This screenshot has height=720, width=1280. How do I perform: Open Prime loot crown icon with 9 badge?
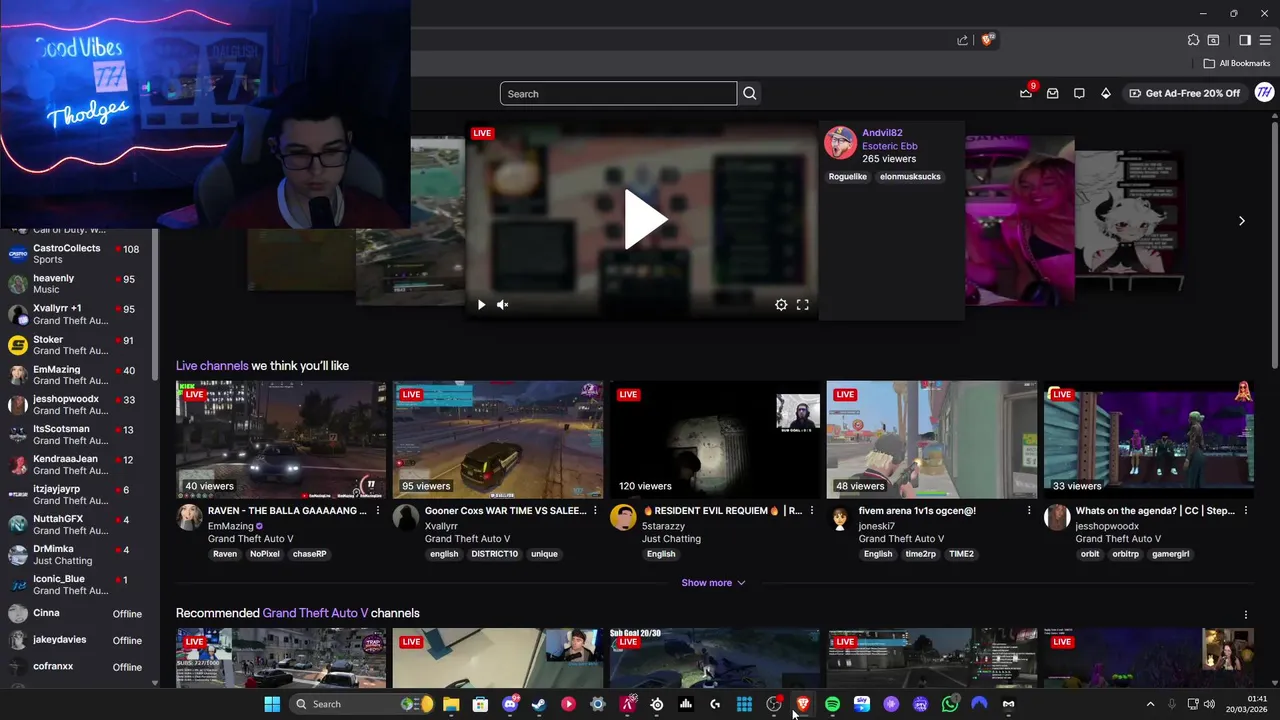tap(1026, 93)
